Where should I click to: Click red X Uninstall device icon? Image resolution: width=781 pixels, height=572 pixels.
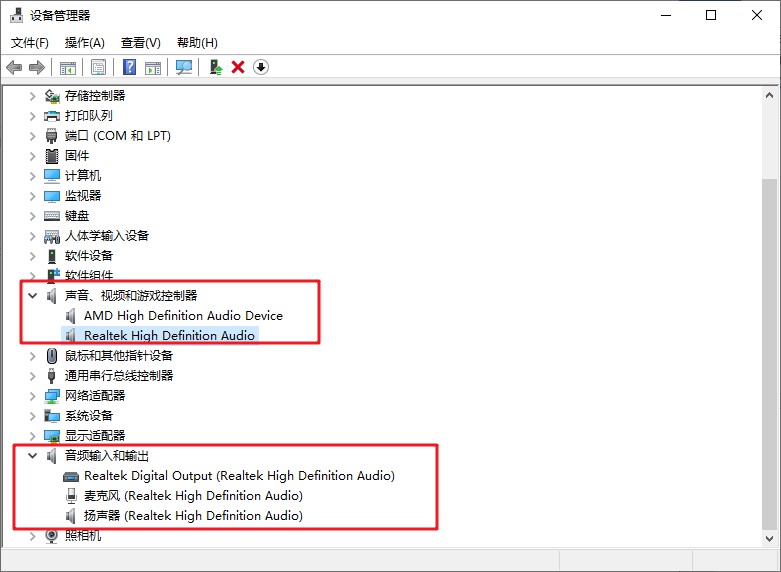click(238, 67)
